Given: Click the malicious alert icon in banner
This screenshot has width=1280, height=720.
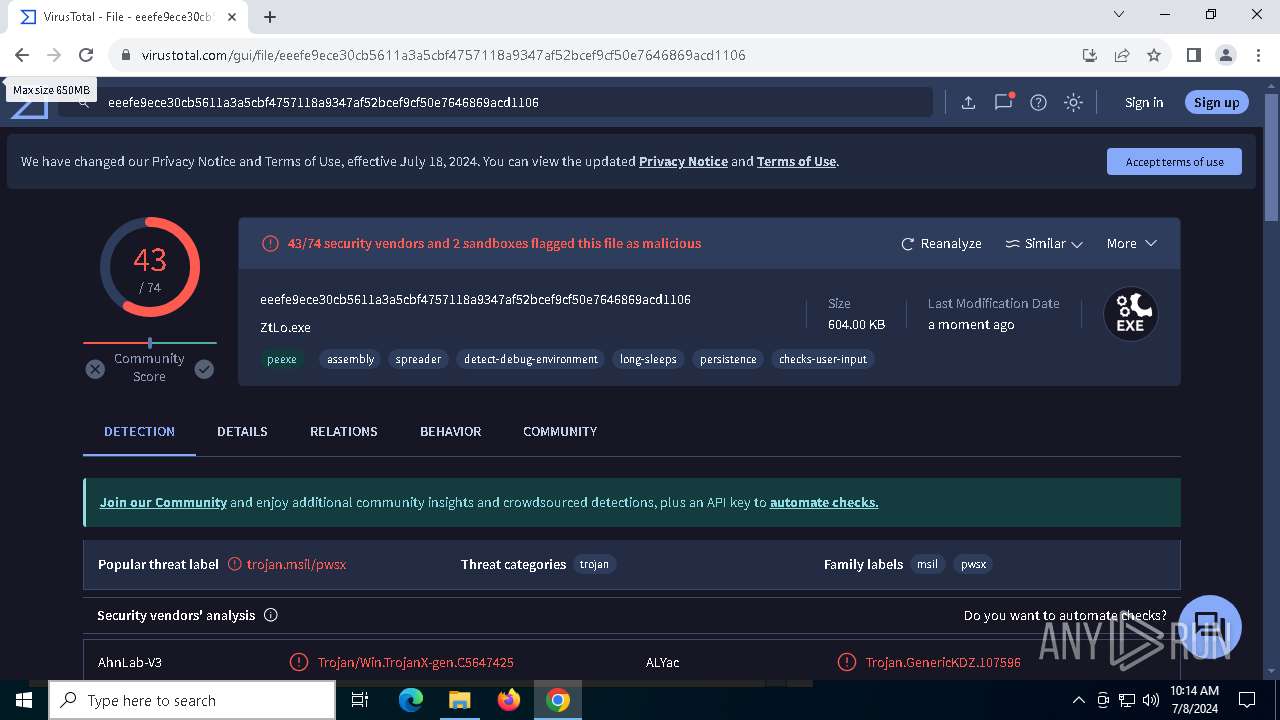Looking at the screenshot, I should (270, 243).
